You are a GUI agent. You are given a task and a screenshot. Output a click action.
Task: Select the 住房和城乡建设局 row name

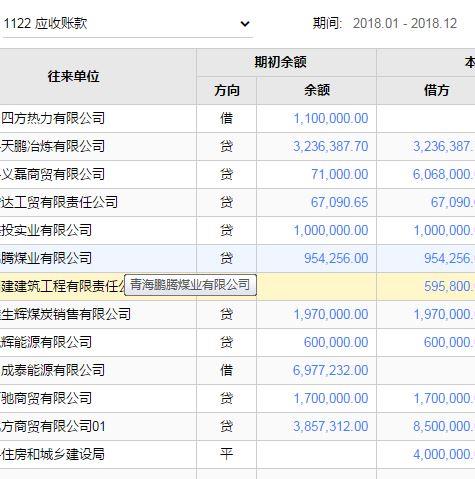coord(52,454)
